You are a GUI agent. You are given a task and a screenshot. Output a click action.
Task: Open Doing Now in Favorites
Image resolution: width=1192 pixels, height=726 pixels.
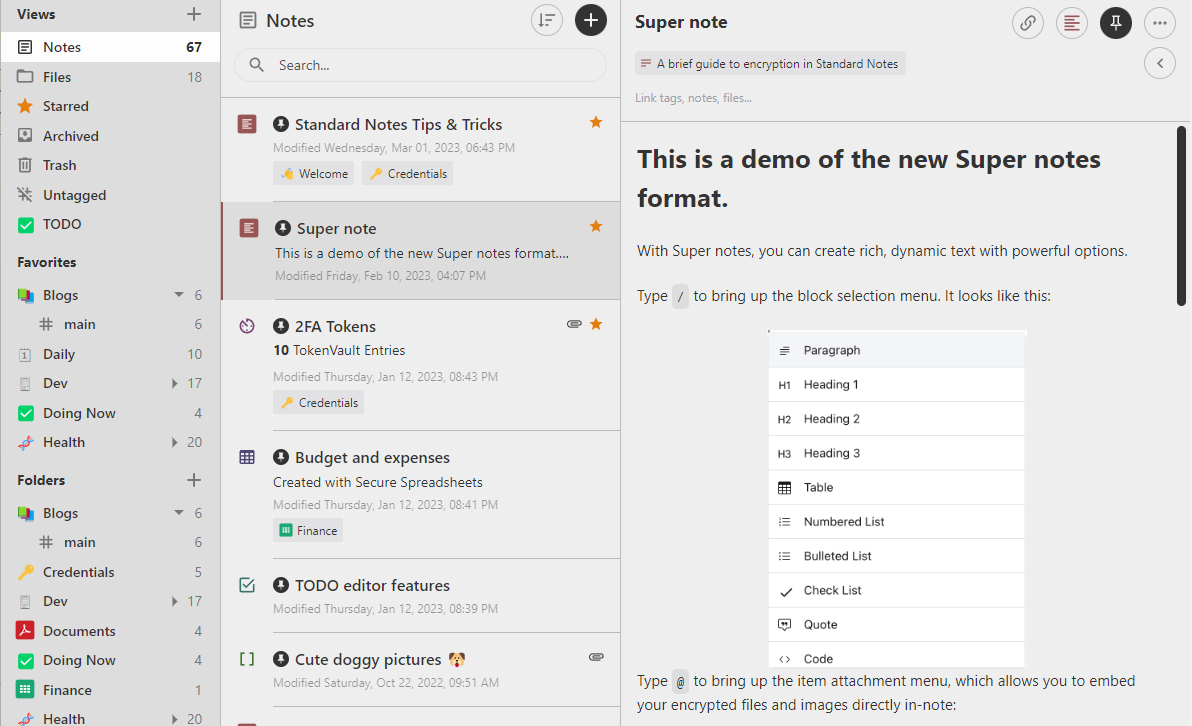click(x=110, y=413)
